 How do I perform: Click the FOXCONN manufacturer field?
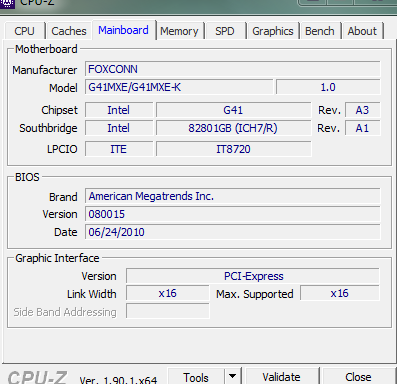(x=233, y=69)
